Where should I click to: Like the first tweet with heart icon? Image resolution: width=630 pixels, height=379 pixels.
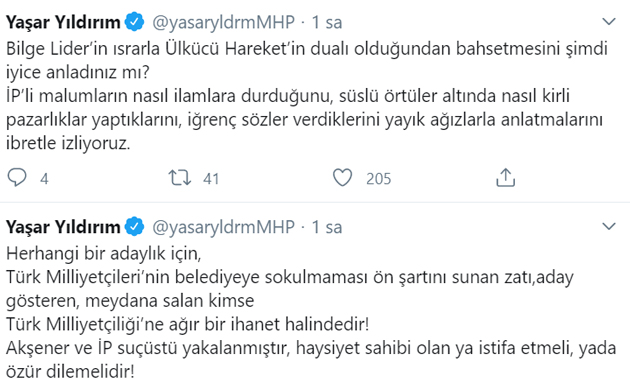pos(342,178)
